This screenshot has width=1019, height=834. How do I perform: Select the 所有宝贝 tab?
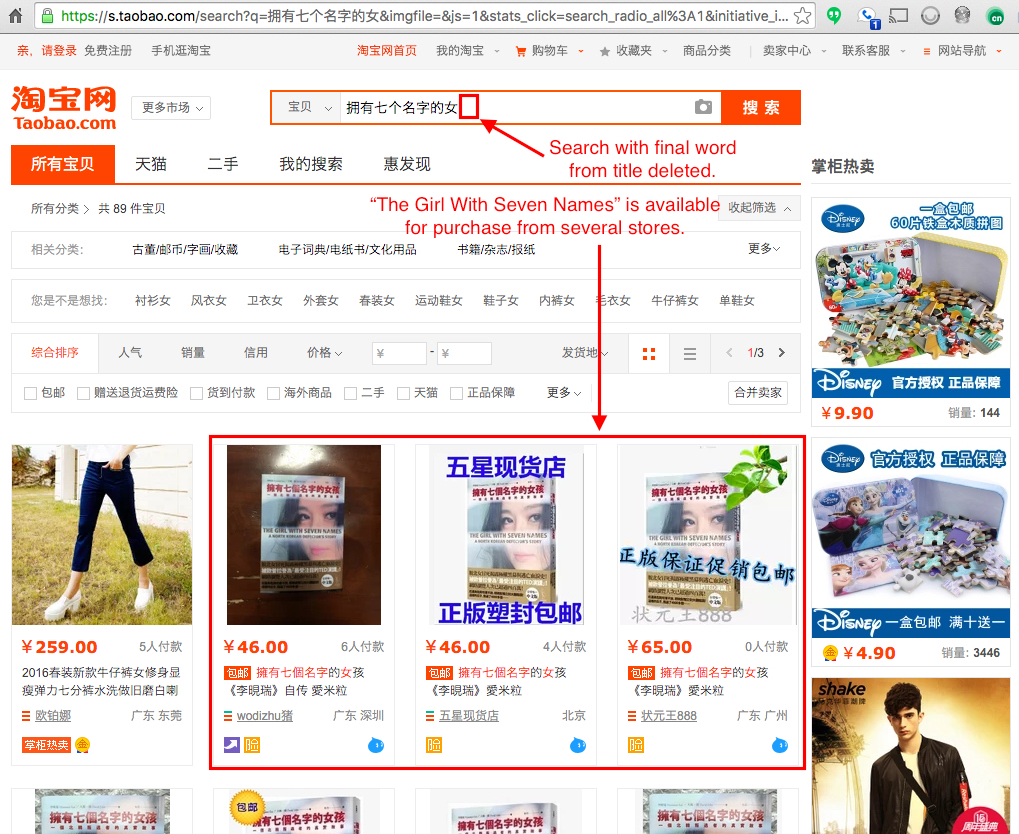[x=63, y=164]
